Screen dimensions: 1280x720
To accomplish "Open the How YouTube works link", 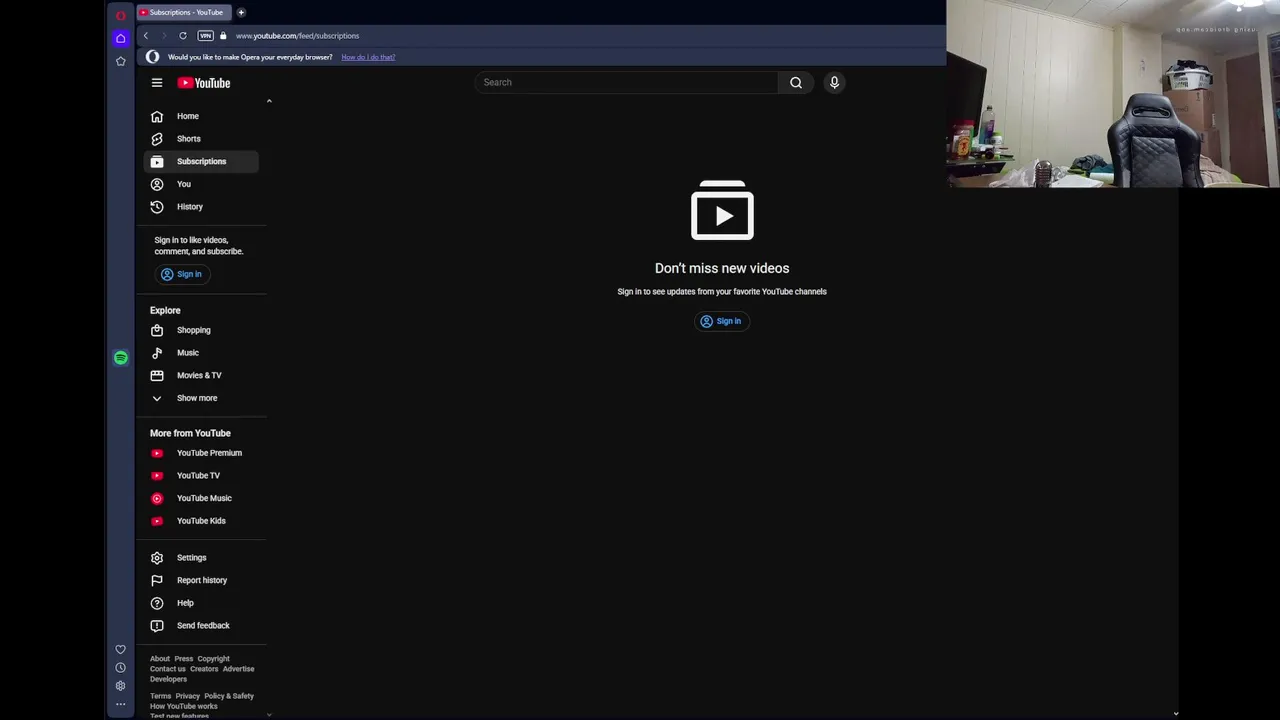I will pyautogui.click(x=184, y=706).
